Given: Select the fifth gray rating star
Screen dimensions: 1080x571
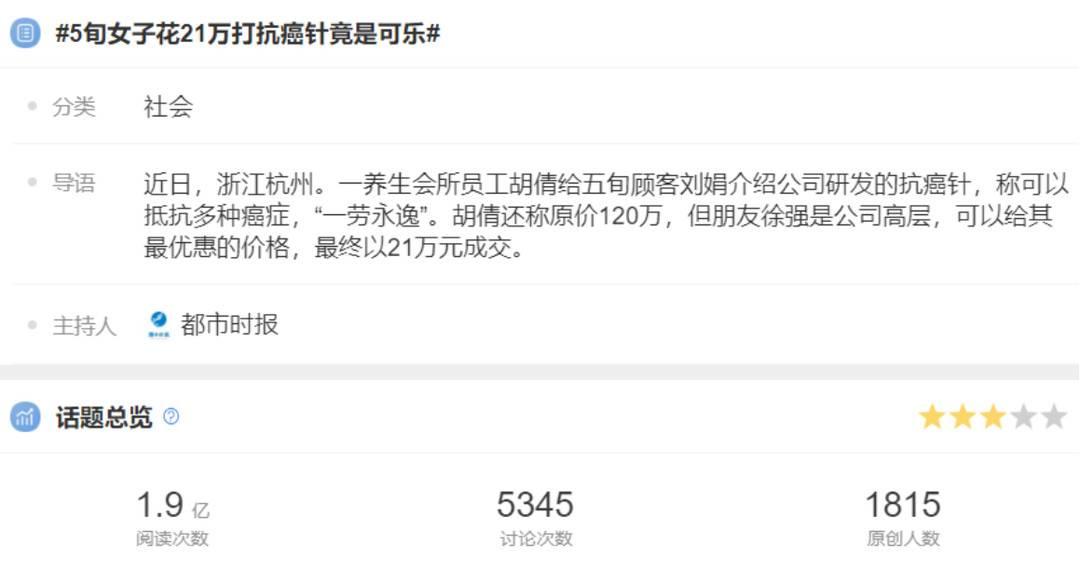Looking at the screenshot, I should click(x=1054, y=417).
